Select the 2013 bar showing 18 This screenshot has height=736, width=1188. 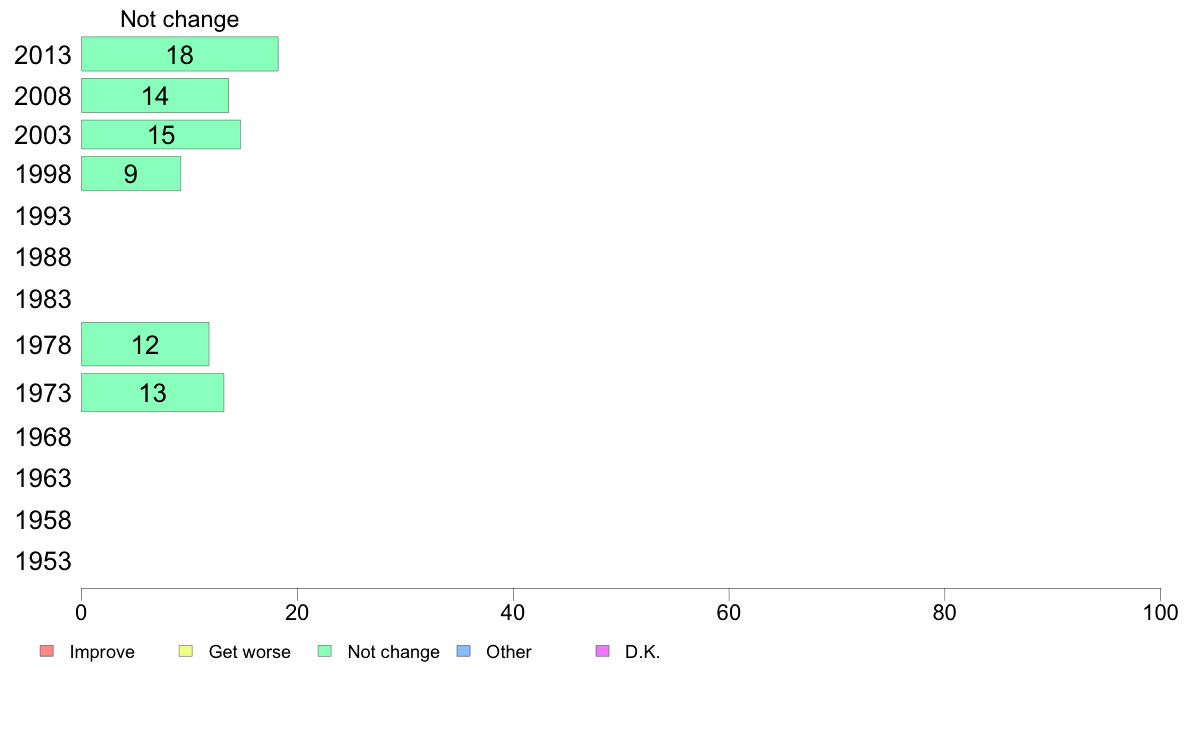pos(180,54)
